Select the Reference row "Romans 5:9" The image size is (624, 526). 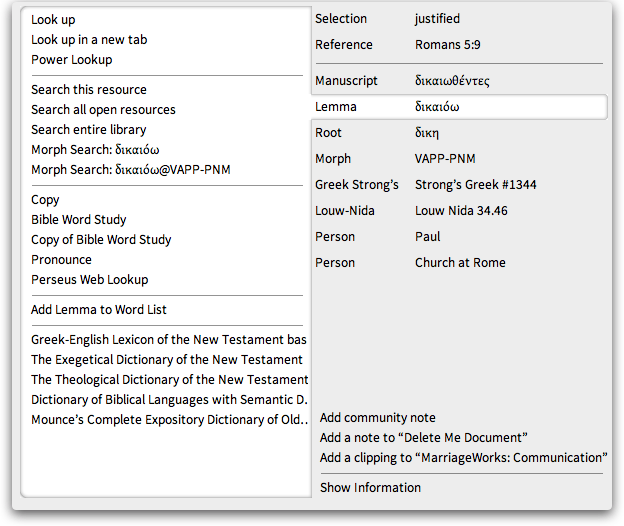pos(459,45)
